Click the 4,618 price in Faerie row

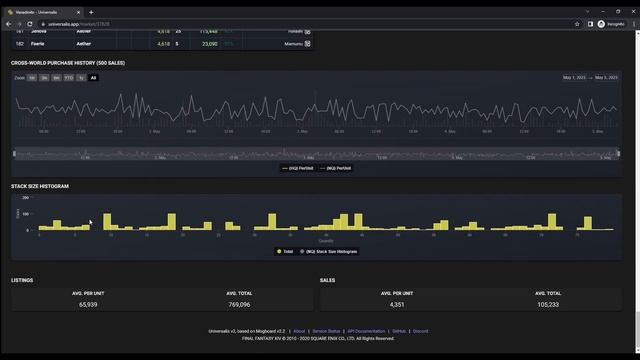point(163,44)
